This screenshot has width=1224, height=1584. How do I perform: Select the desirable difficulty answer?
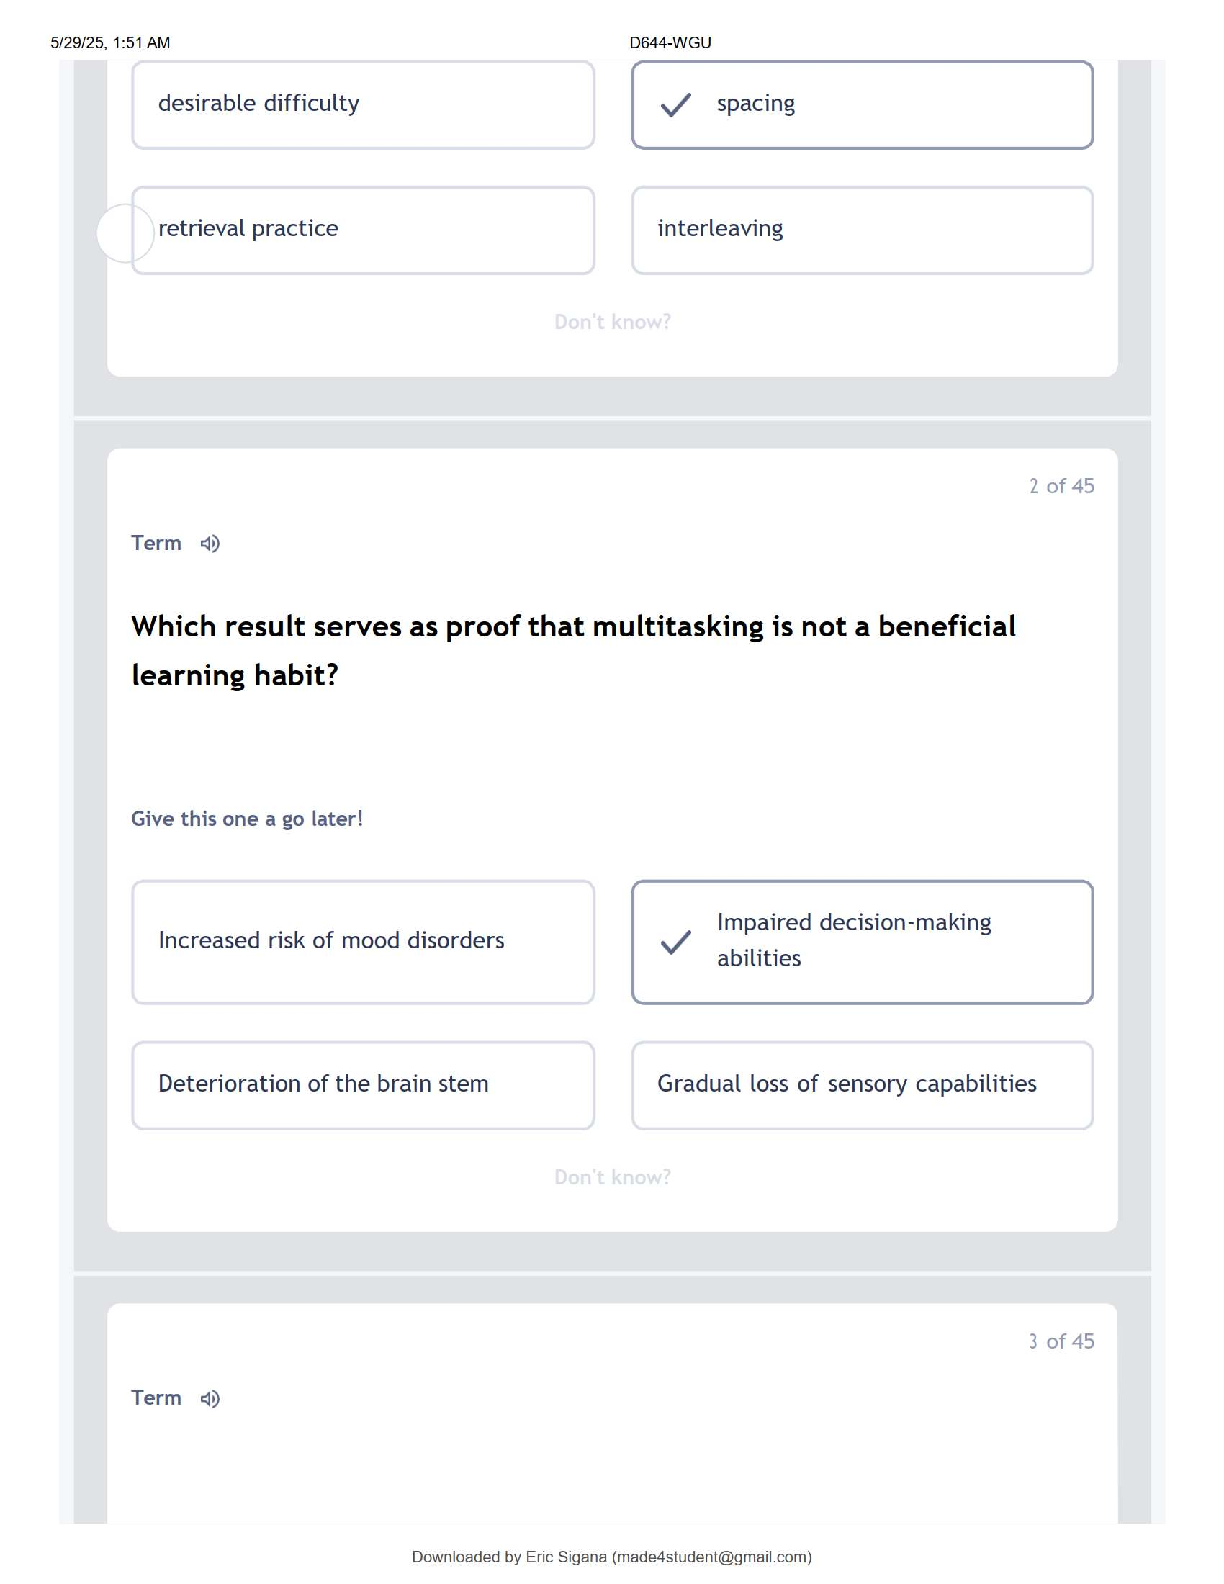point(363,105)
